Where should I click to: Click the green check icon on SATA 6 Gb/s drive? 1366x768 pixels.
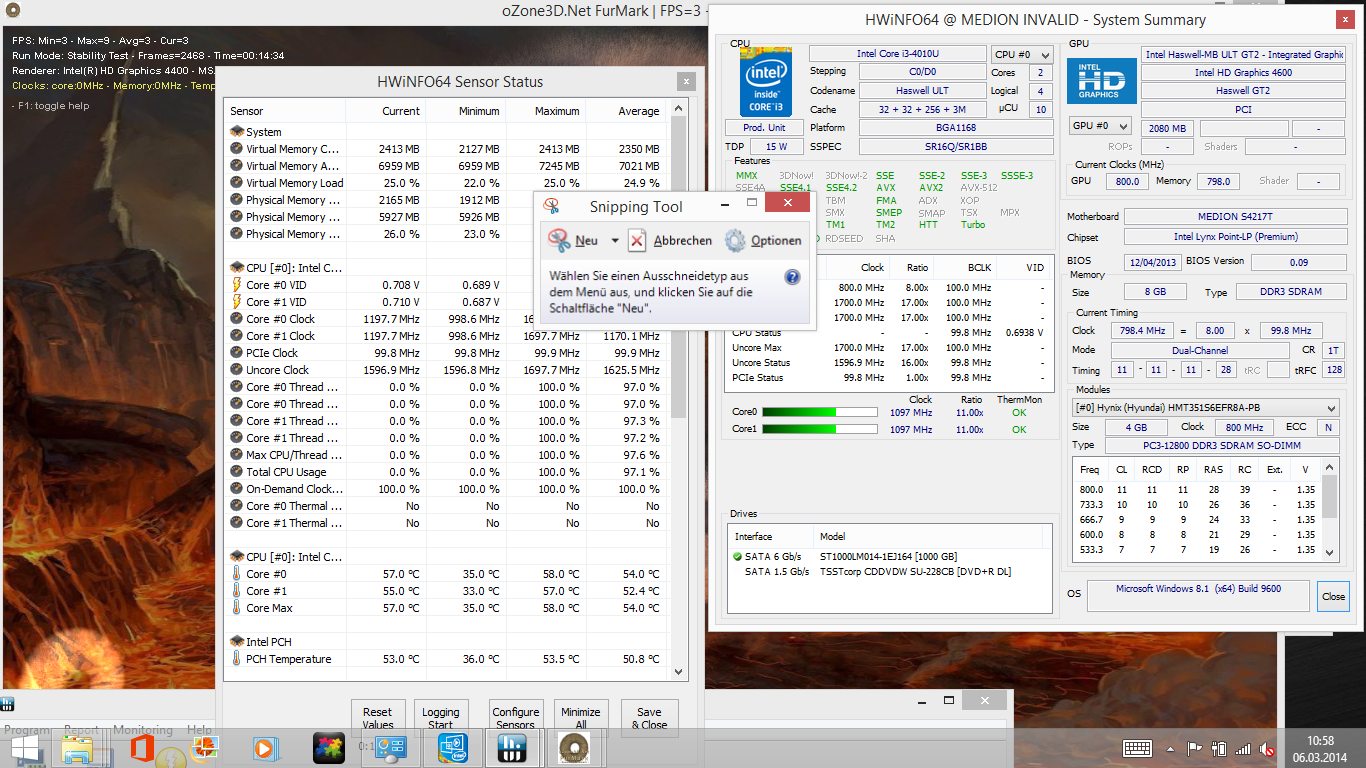(738, 556)
